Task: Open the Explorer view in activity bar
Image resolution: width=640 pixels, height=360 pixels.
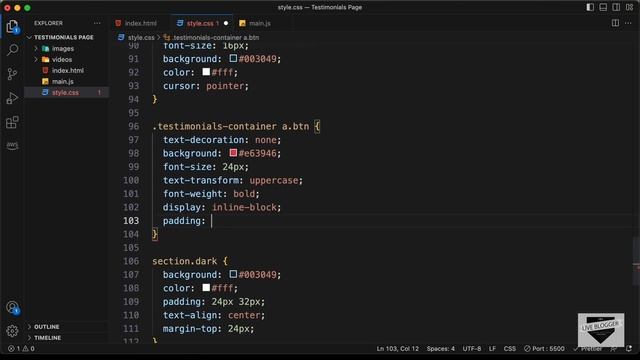Action: 12,27
